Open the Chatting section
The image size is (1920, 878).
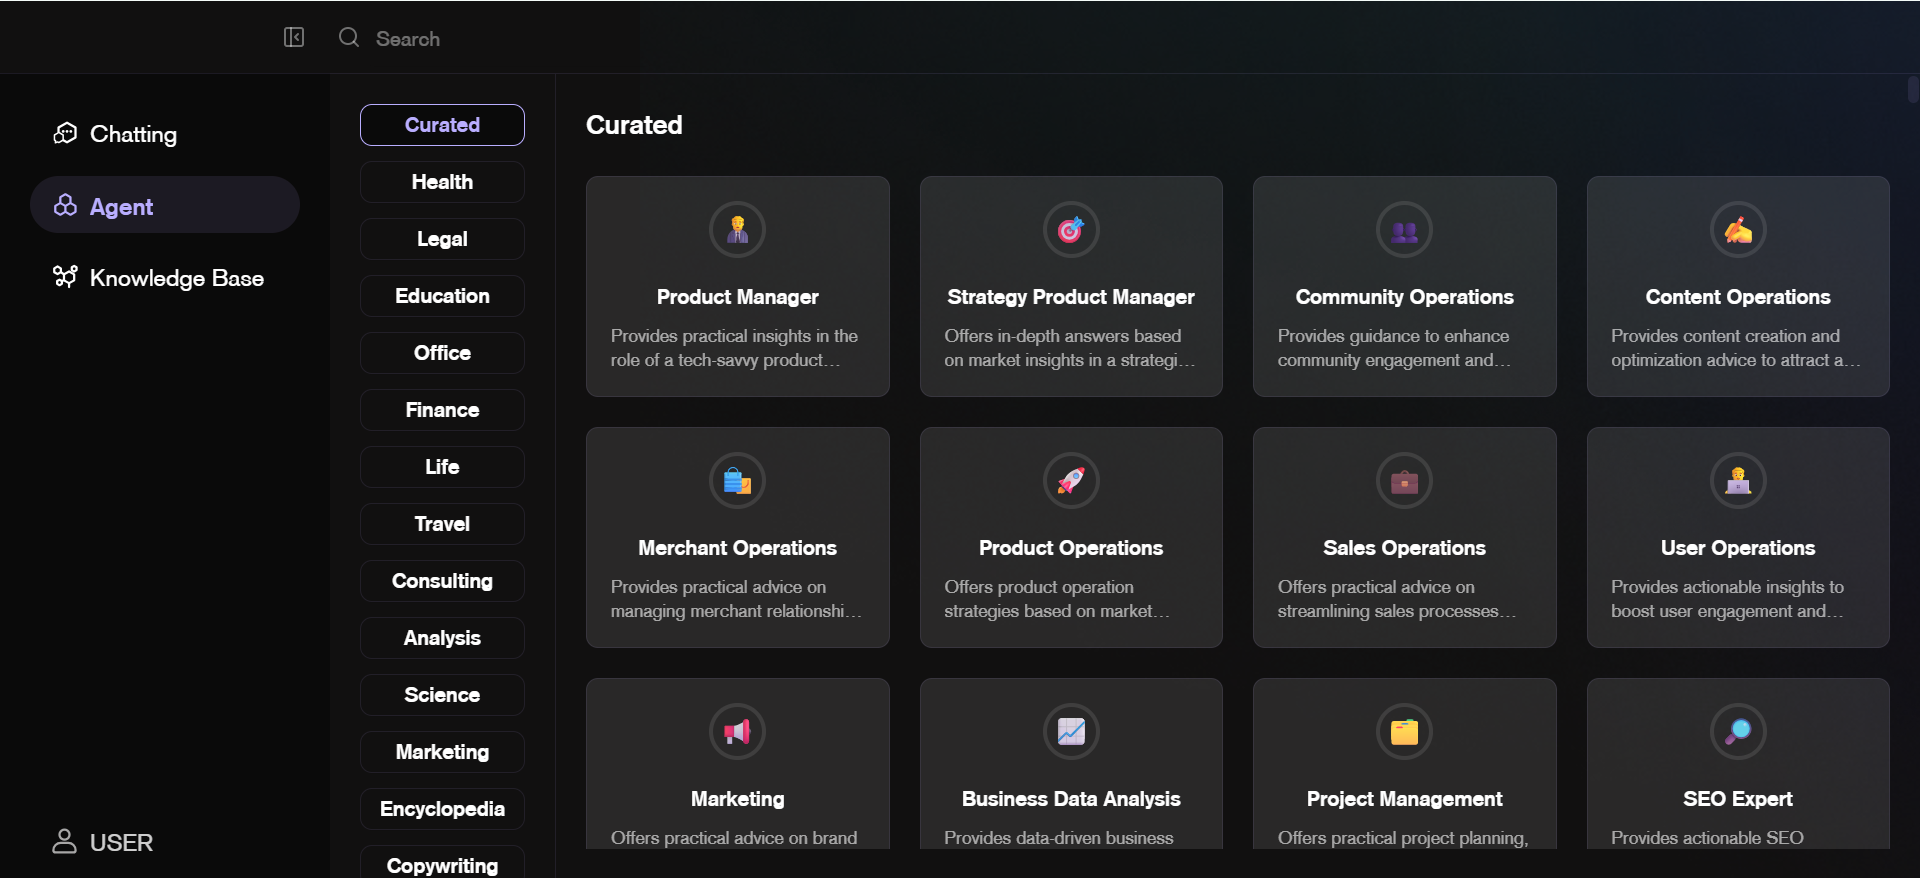tap(132, 134)
